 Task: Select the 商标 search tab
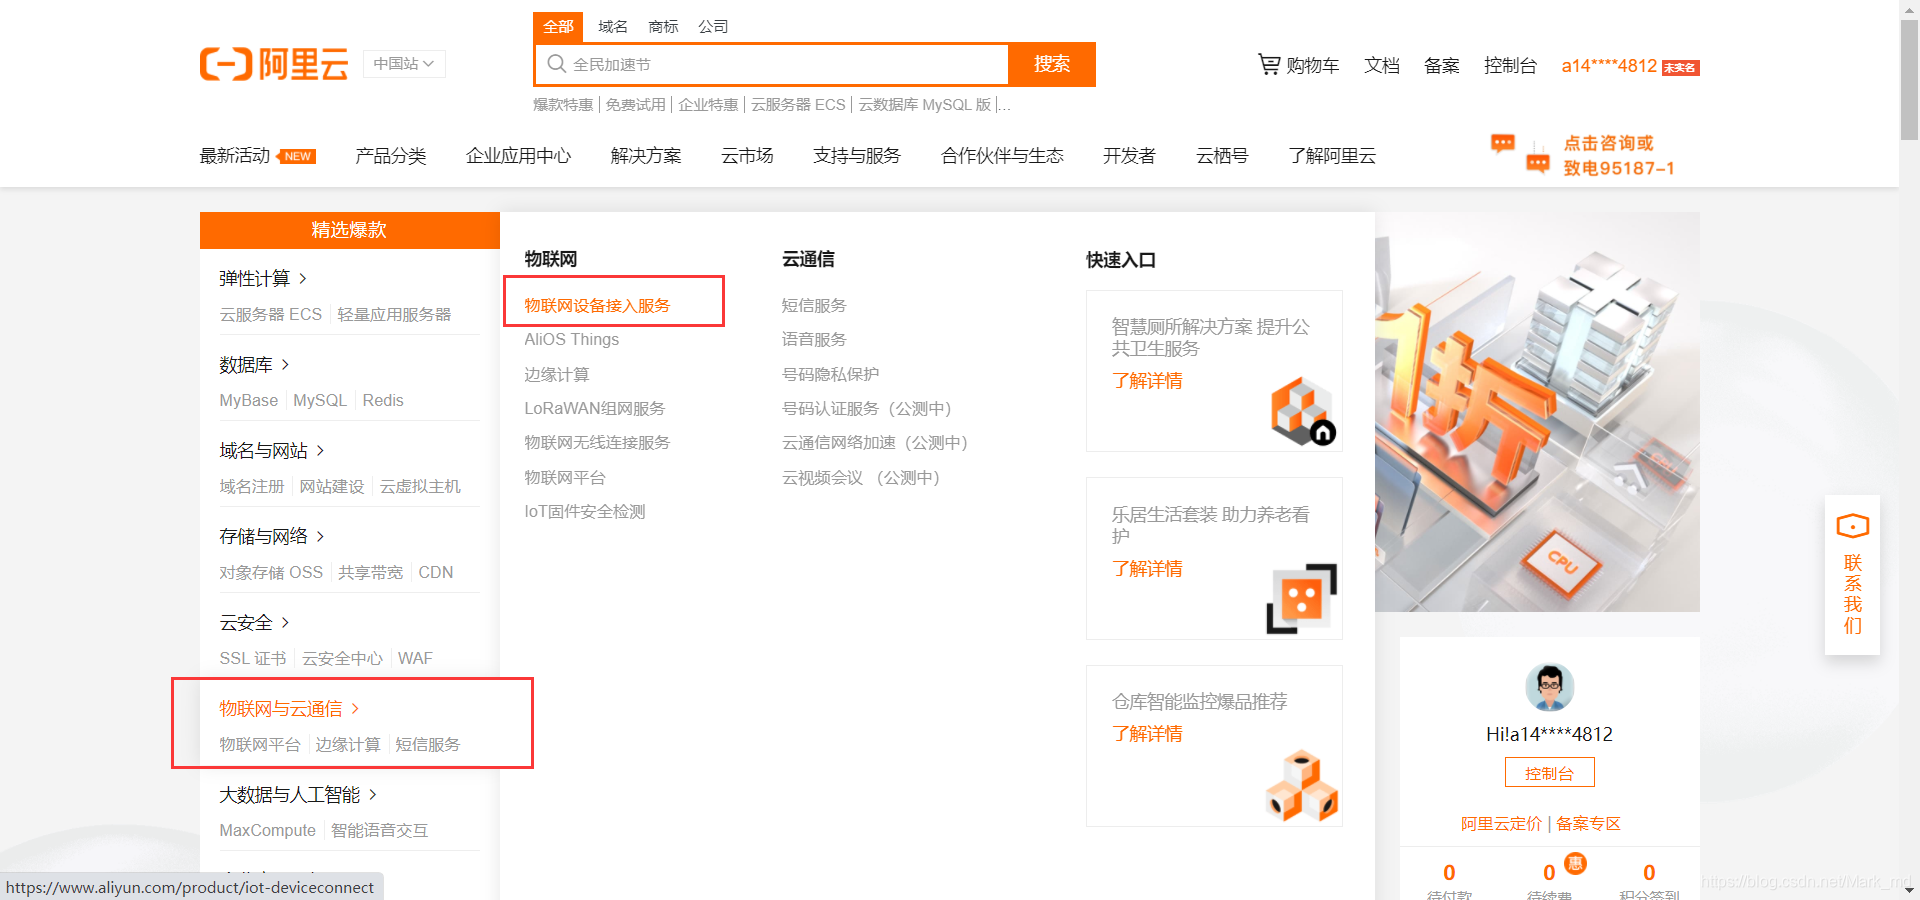(663, 26)
